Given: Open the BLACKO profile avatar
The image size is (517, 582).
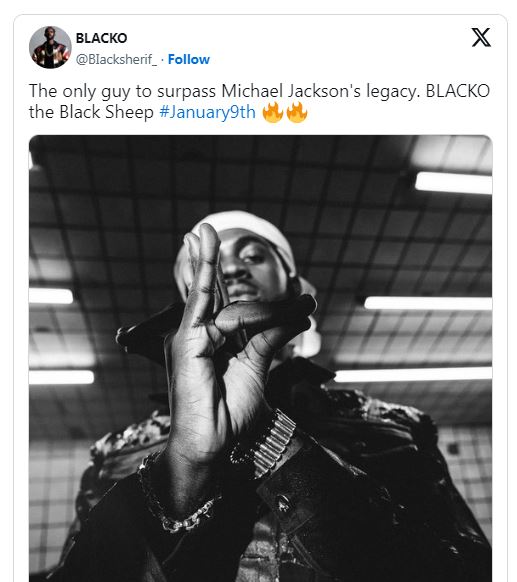Looking at the screenshot, I should click(x=50, y=47).
